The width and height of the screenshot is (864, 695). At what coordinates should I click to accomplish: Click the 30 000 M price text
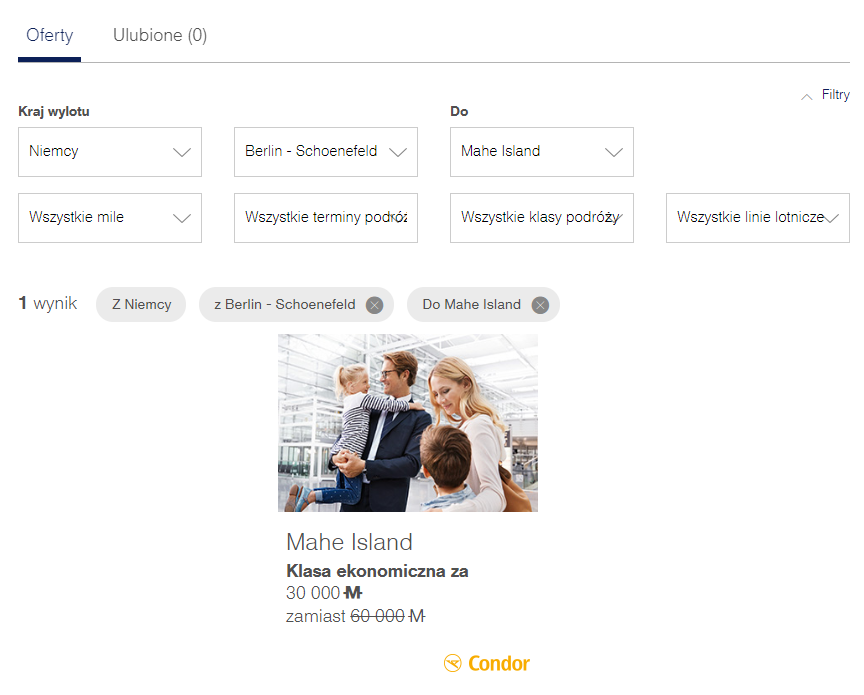tap(324, 593)
